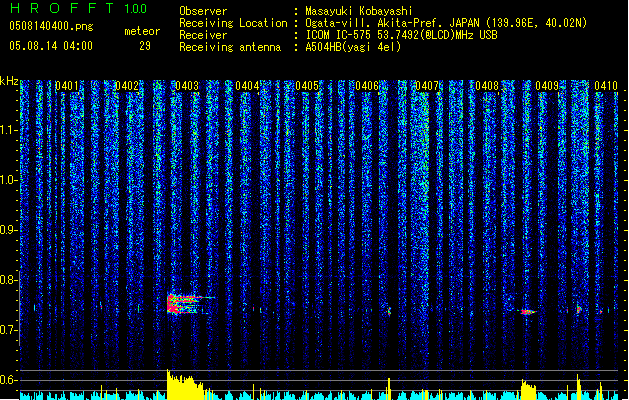The image size is (629, 400).
Task: Click the 0406 time marker
Action: (x=367, y=86)
